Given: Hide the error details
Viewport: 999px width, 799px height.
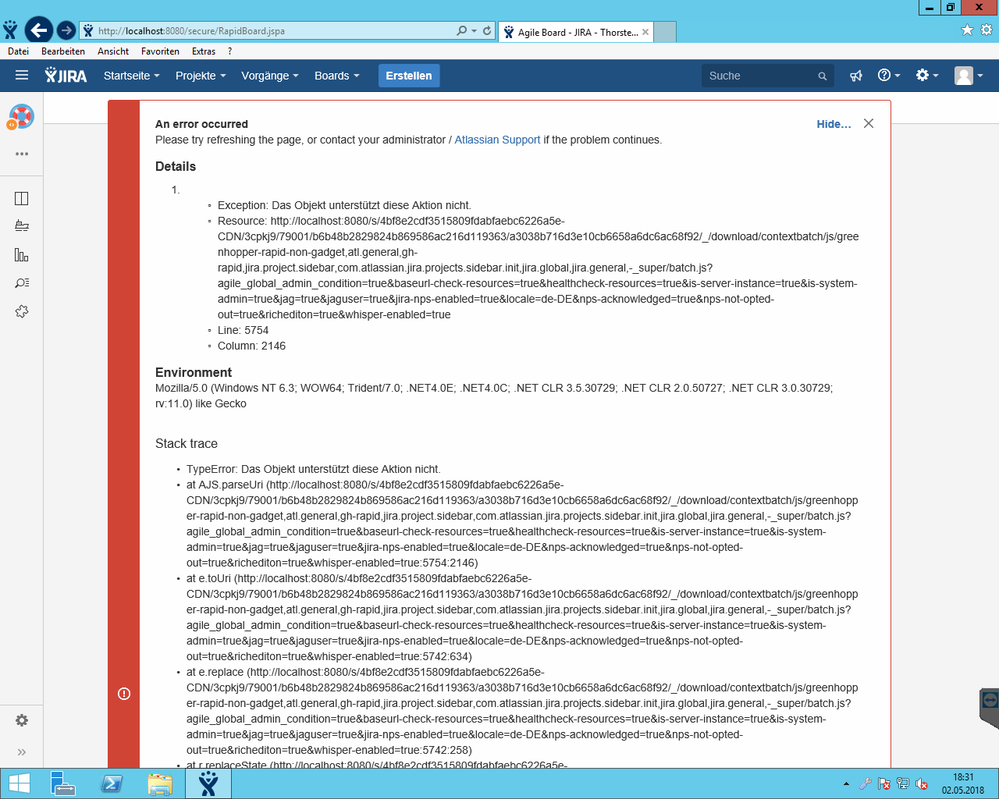Looking at the screenshot, I should point(833,124).
